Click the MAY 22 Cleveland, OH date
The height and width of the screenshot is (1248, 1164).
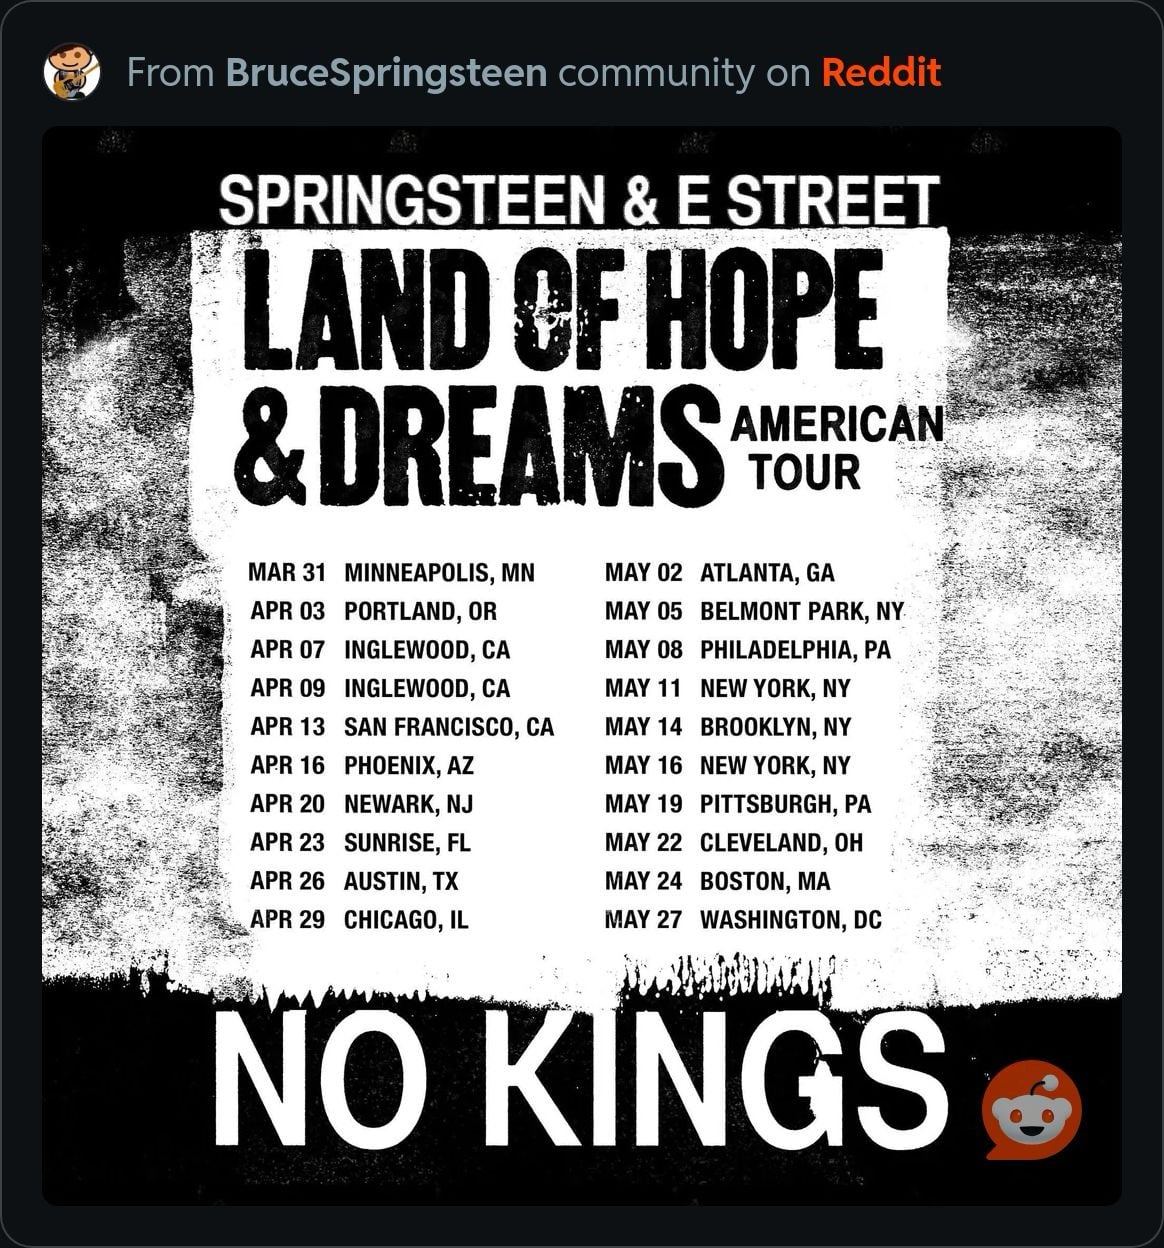point(733,843)
